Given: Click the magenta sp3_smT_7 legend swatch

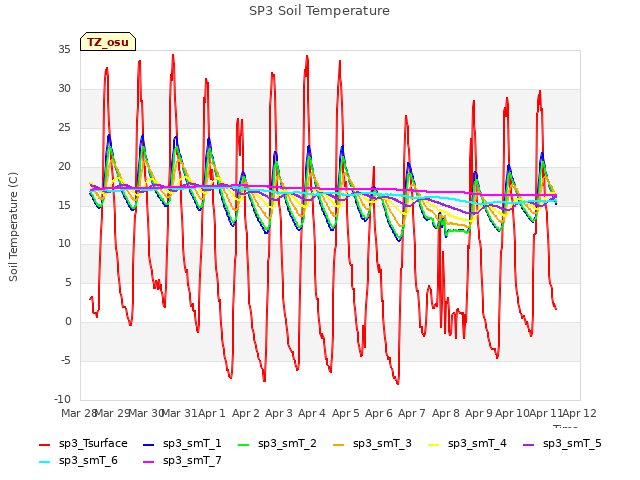Looking at the screenshot, I should [x=149, y=462].
